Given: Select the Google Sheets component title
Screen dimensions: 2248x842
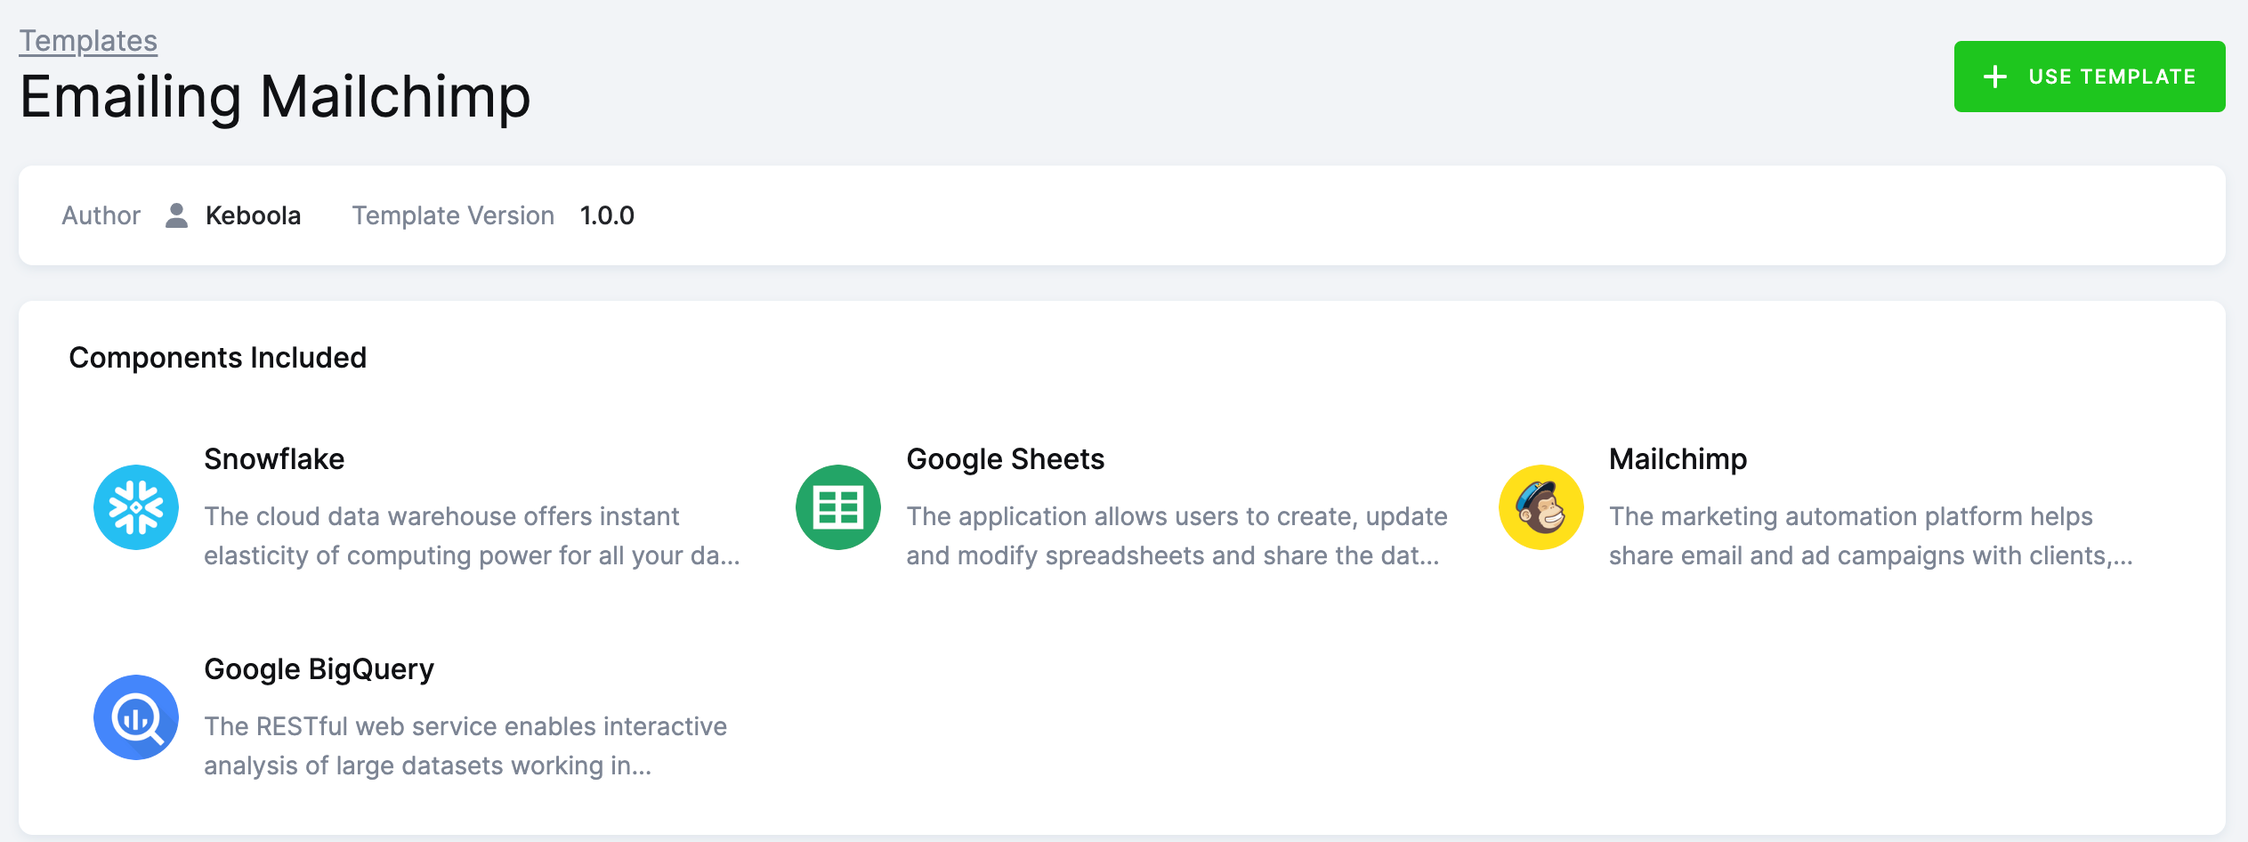Looking at the screenshot, I should 1005,458.
